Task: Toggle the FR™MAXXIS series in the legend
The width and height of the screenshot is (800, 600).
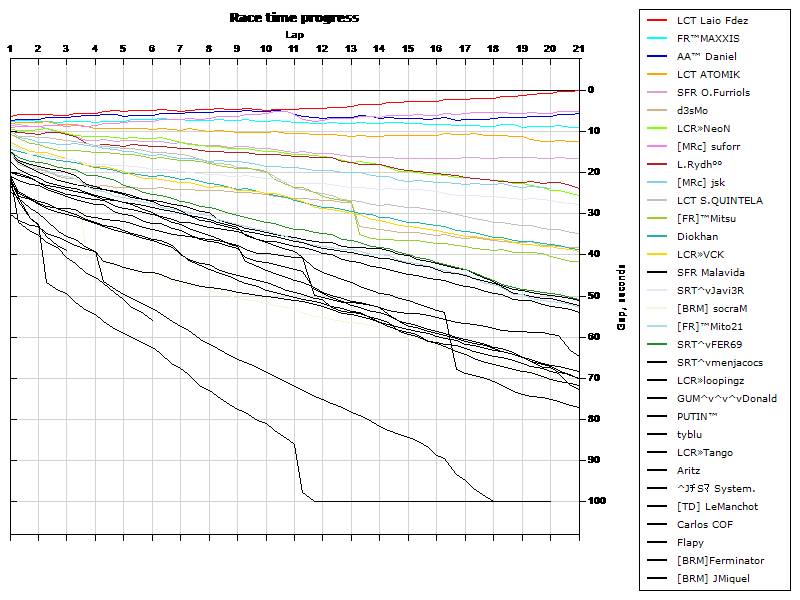Action: pyautogui.click(x=710, y=38)
